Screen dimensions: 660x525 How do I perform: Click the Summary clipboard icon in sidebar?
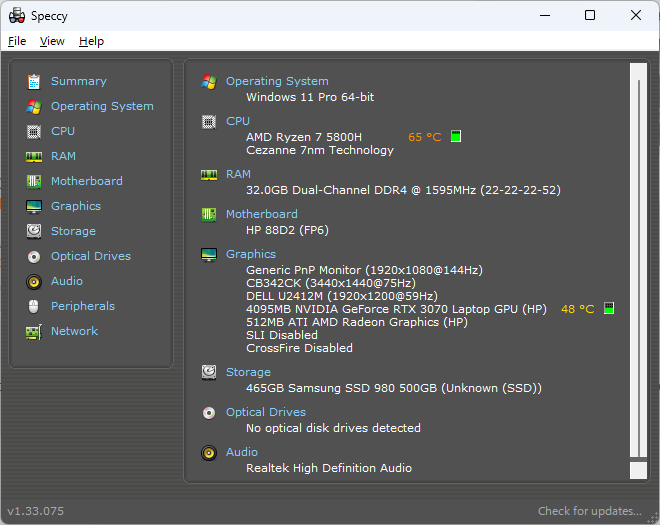[x=34, y=82]
